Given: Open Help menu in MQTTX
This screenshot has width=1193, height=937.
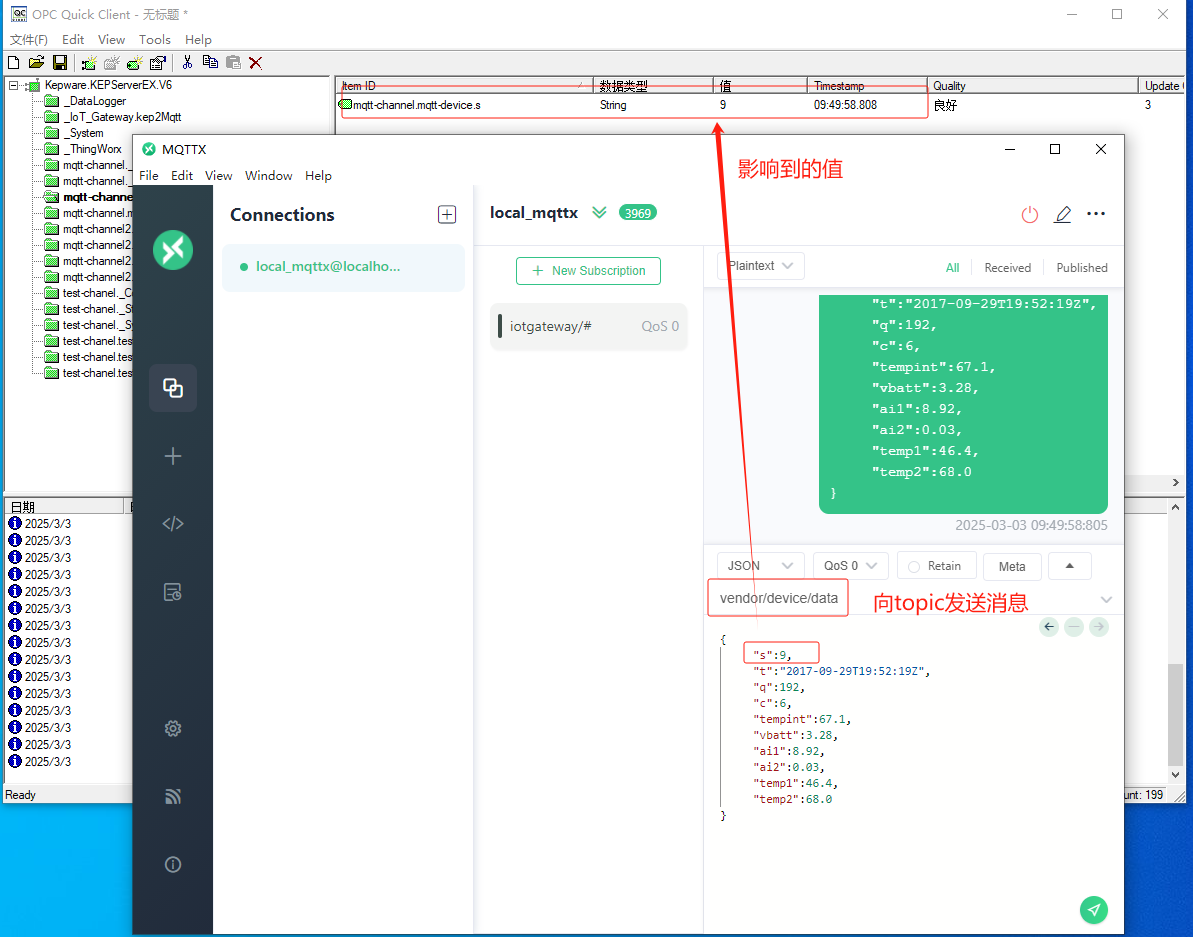Looking at the screenshot, I should click(318, 176).
